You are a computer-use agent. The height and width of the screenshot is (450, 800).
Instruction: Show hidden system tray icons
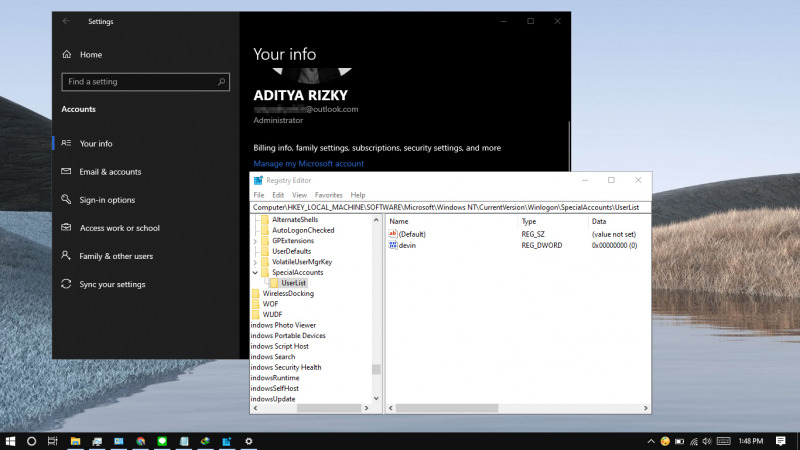point(651,441)
